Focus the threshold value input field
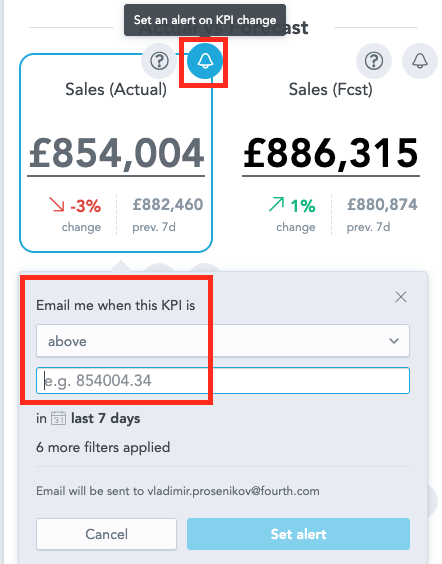Screen dimensions: 442x564 [x=223, y=381]
